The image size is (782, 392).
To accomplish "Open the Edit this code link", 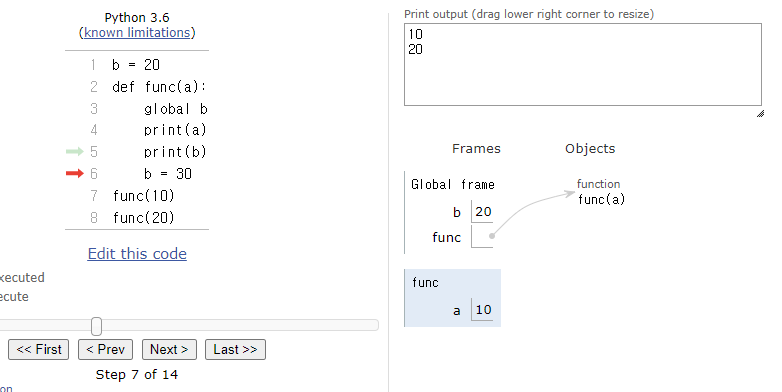I will tap(137, 254).
